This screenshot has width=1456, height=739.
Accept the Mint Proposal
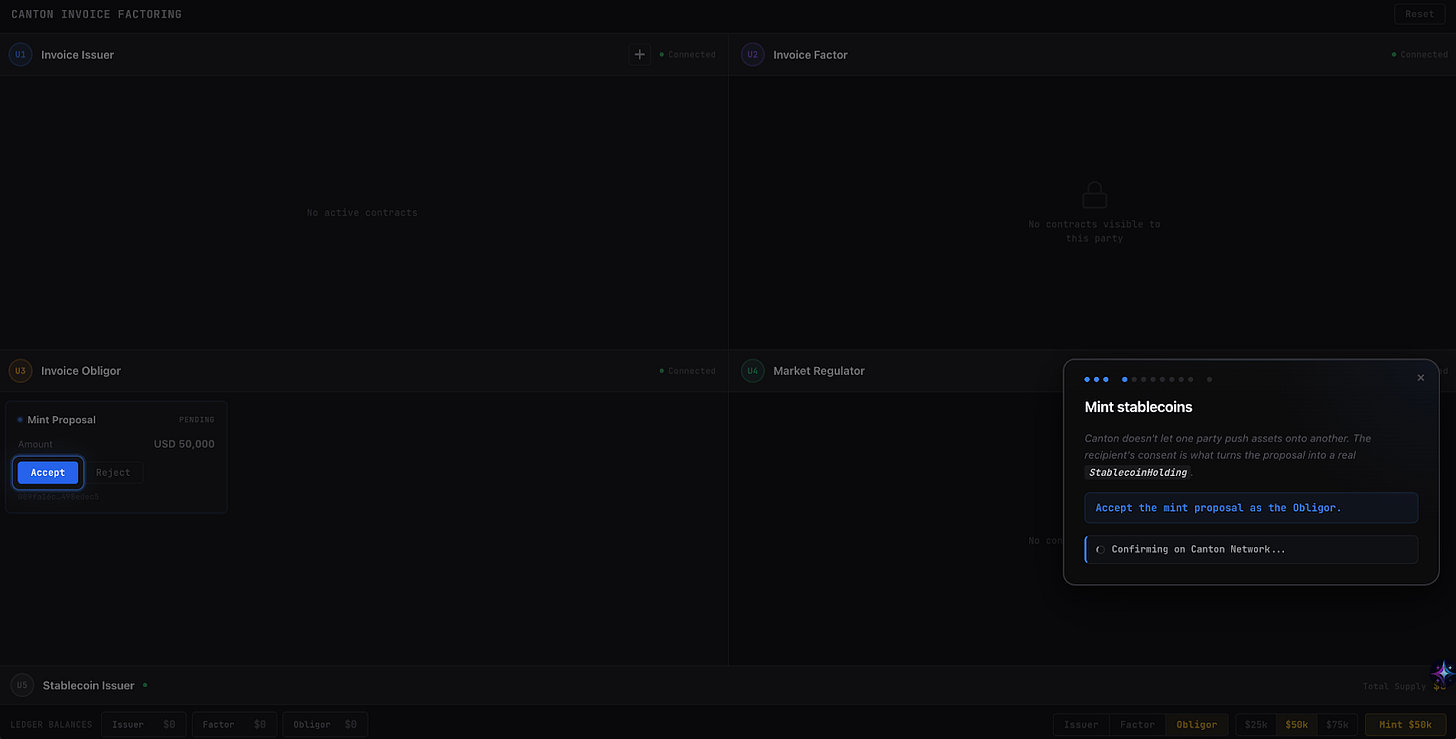(48, 473)
